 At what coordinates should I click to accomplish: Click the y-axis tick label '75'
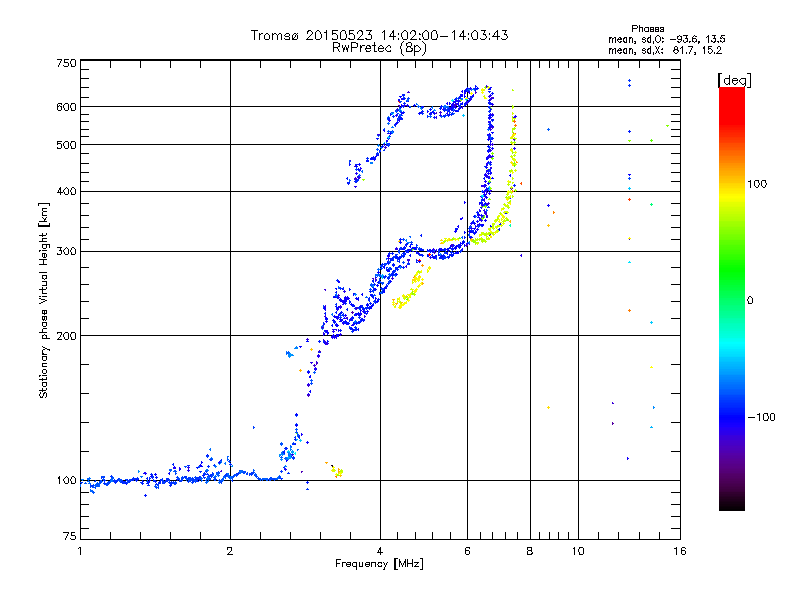(70, 536)
